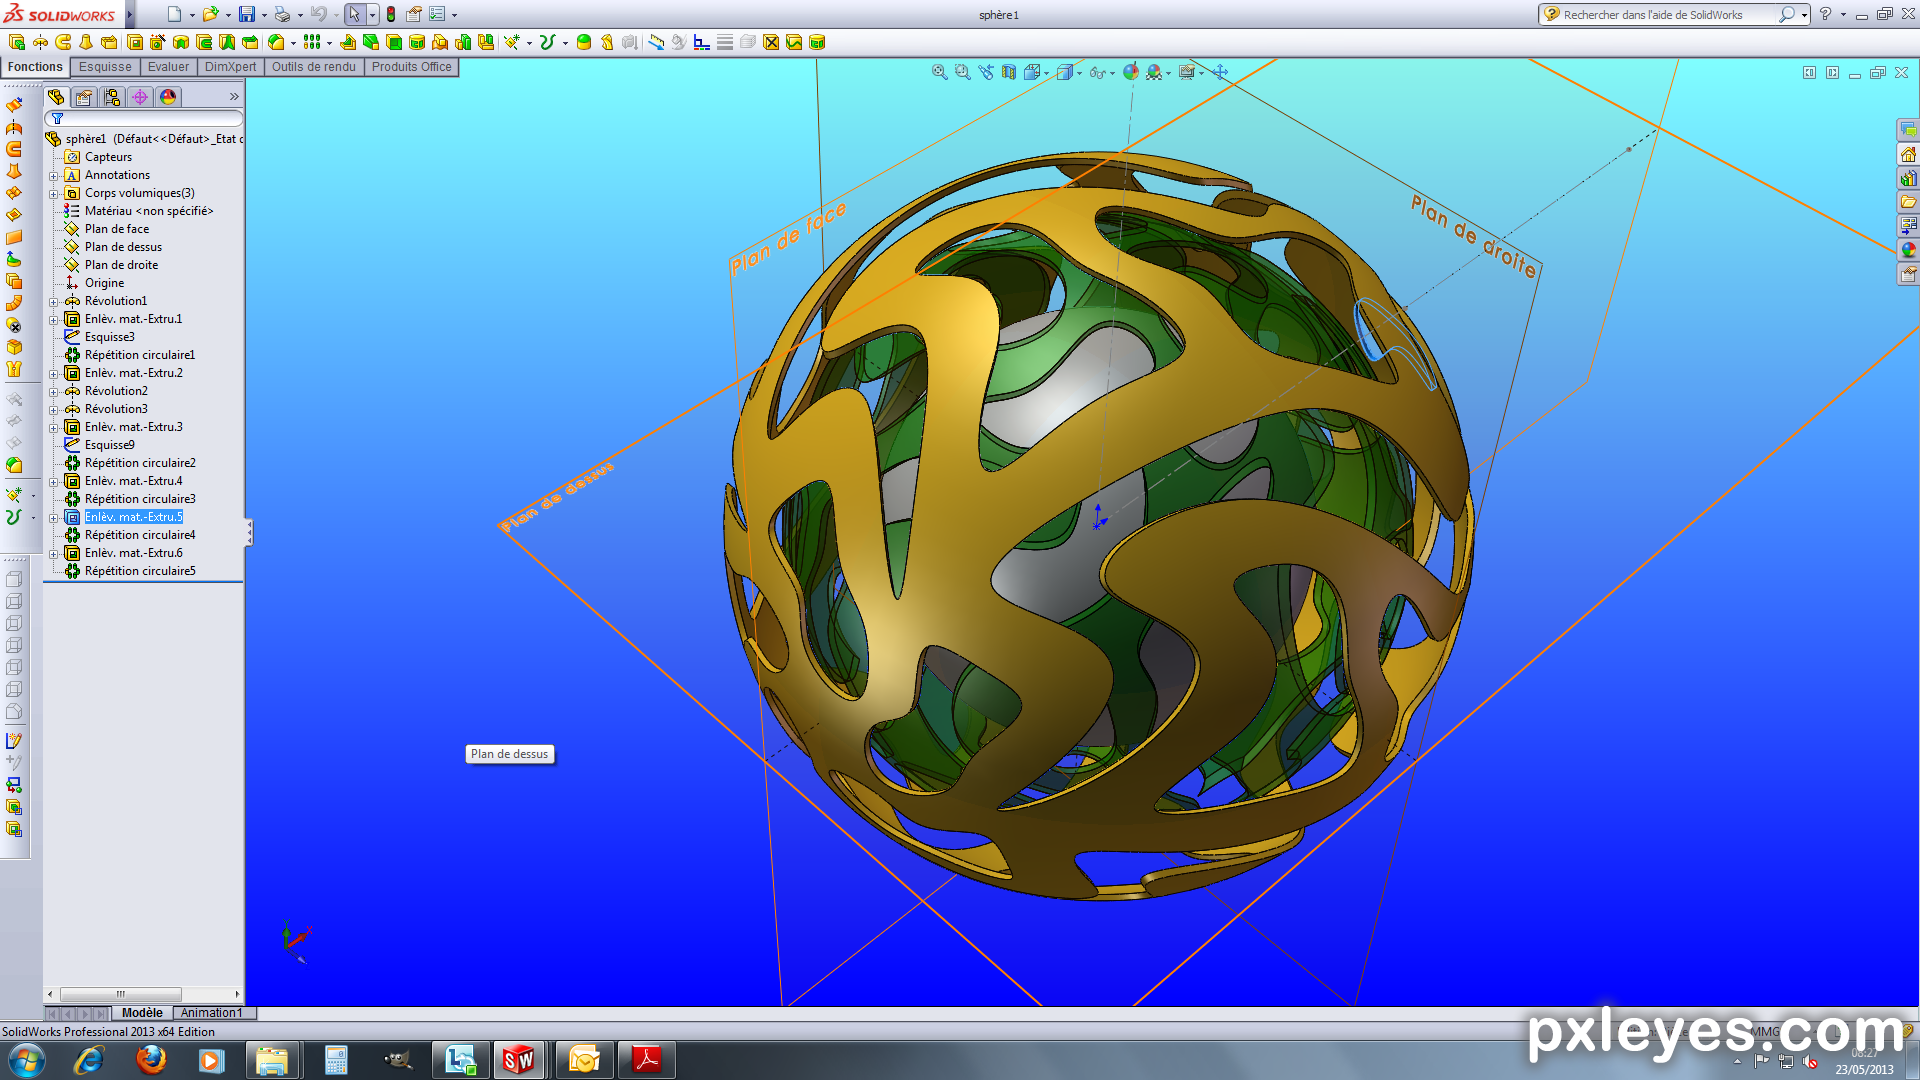Select the Fillet icon in the Features toolbar

pyautogui.click(x=277, y=42)
